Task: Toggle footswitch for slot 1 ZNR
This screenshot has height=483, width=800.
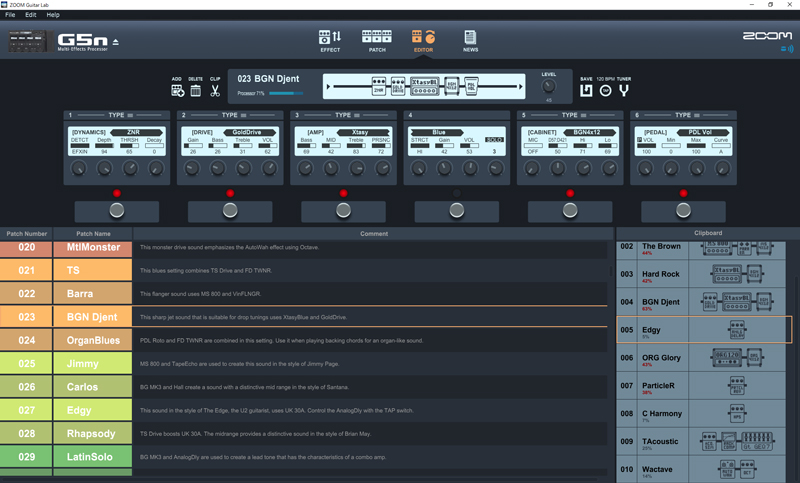Action: point(117,210)
